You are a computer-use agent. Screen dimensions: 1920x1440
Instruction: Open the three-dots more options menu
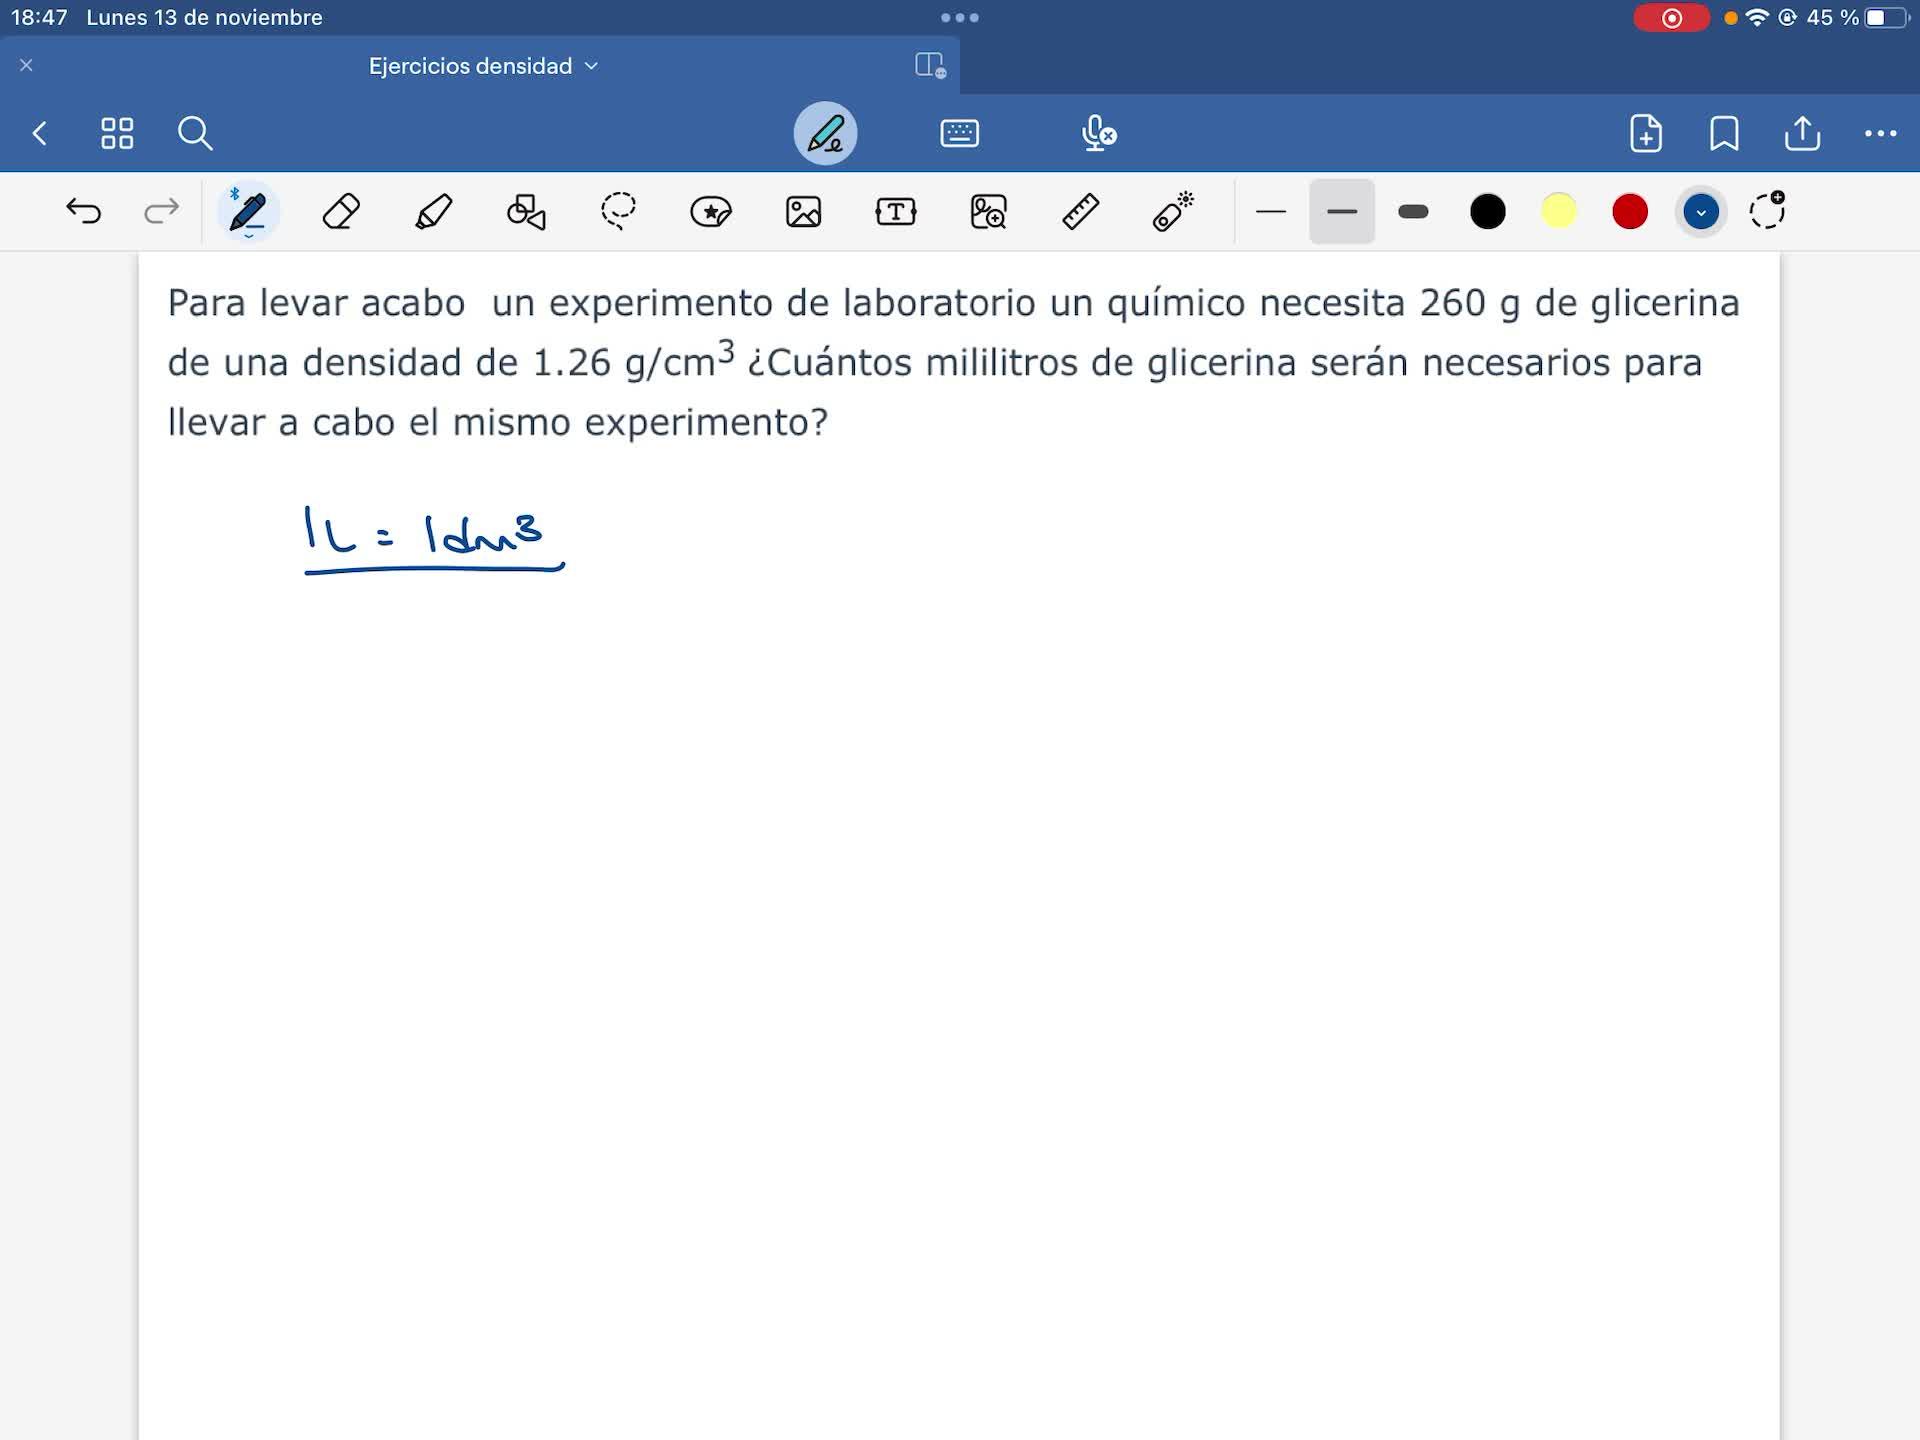[1880, 133]
